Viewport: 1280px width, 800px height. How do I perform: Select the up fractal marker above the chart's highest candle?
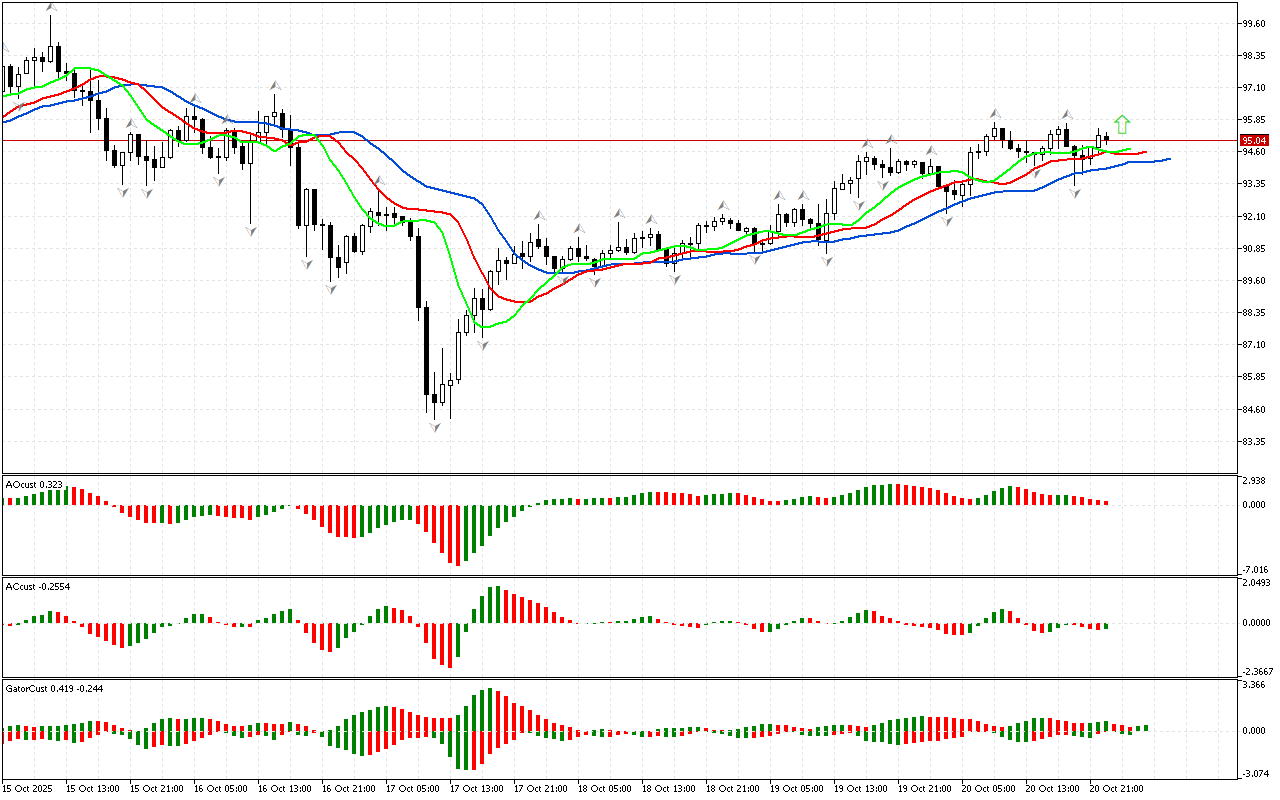[x=50, y=8]
